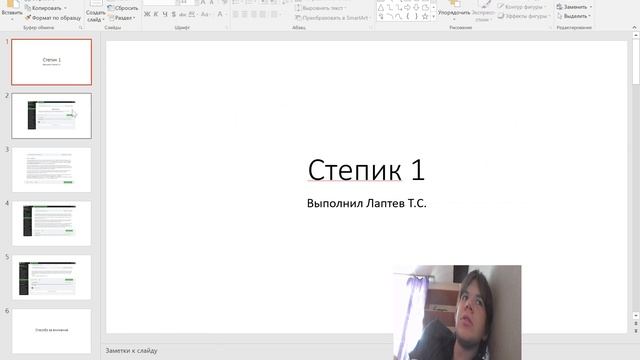Open the Рисование group dialog launcher
This screenshot has width=640, height=360.
(550, 28)
